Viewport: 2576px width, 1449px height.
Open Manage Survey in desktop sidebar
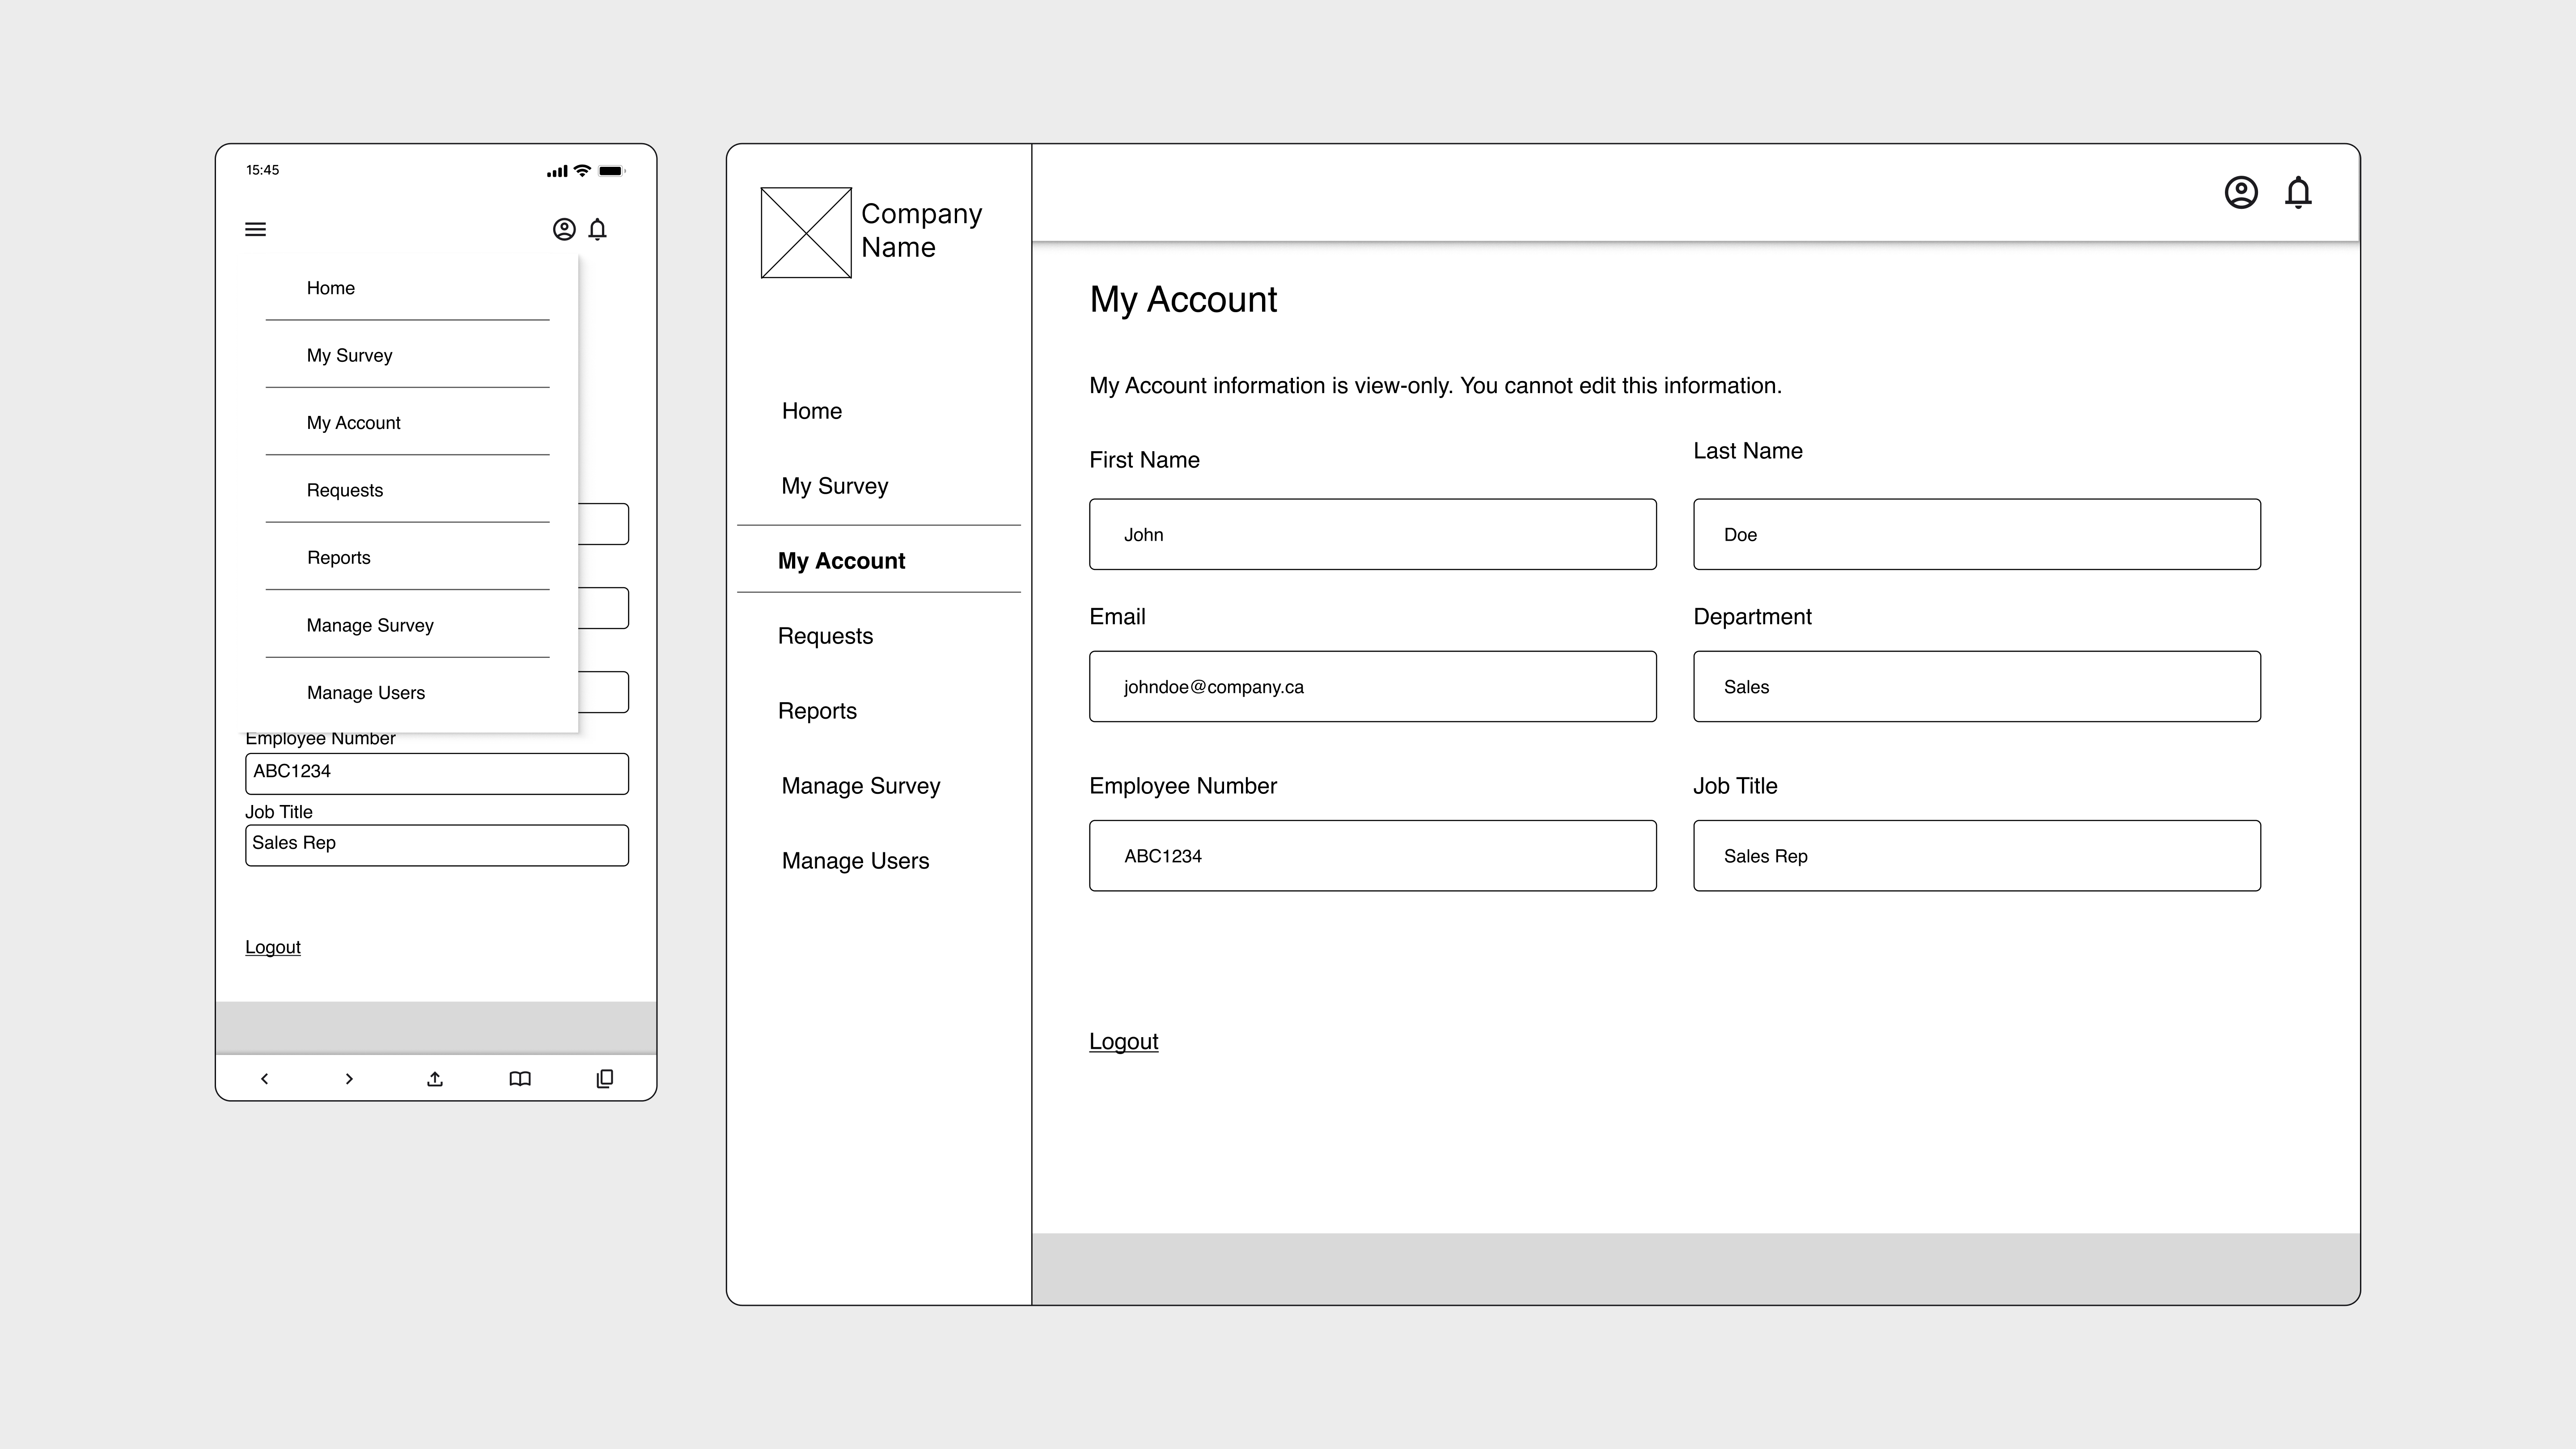click(x=861, y=786)
